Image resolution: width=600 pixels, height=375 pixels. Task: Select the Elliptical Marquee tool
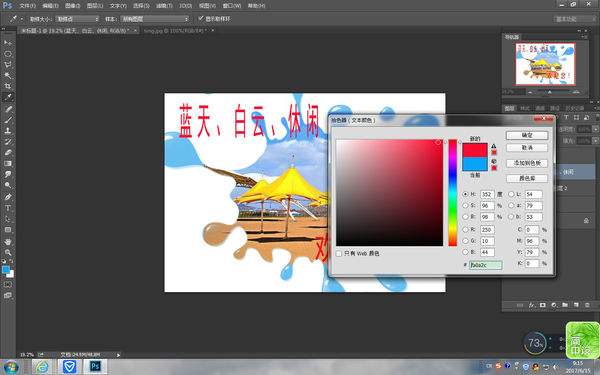tap(8, 54)
